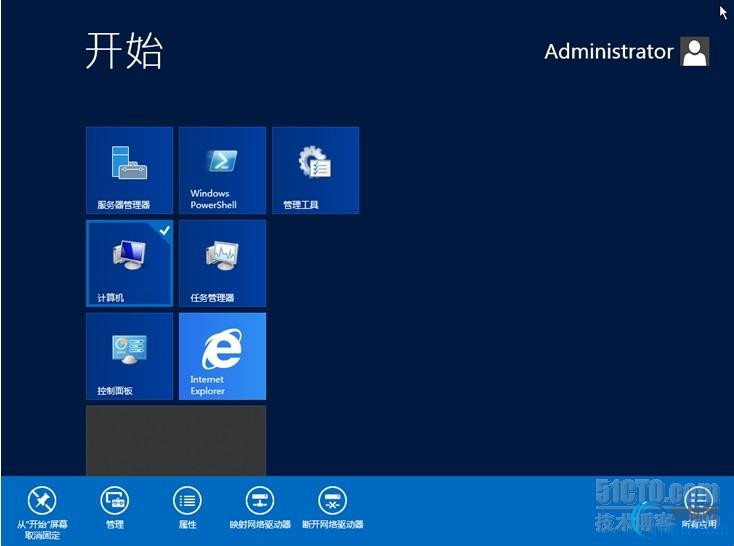
Task: Launch the Windows PowerShell tile
Action: point(222,170)
